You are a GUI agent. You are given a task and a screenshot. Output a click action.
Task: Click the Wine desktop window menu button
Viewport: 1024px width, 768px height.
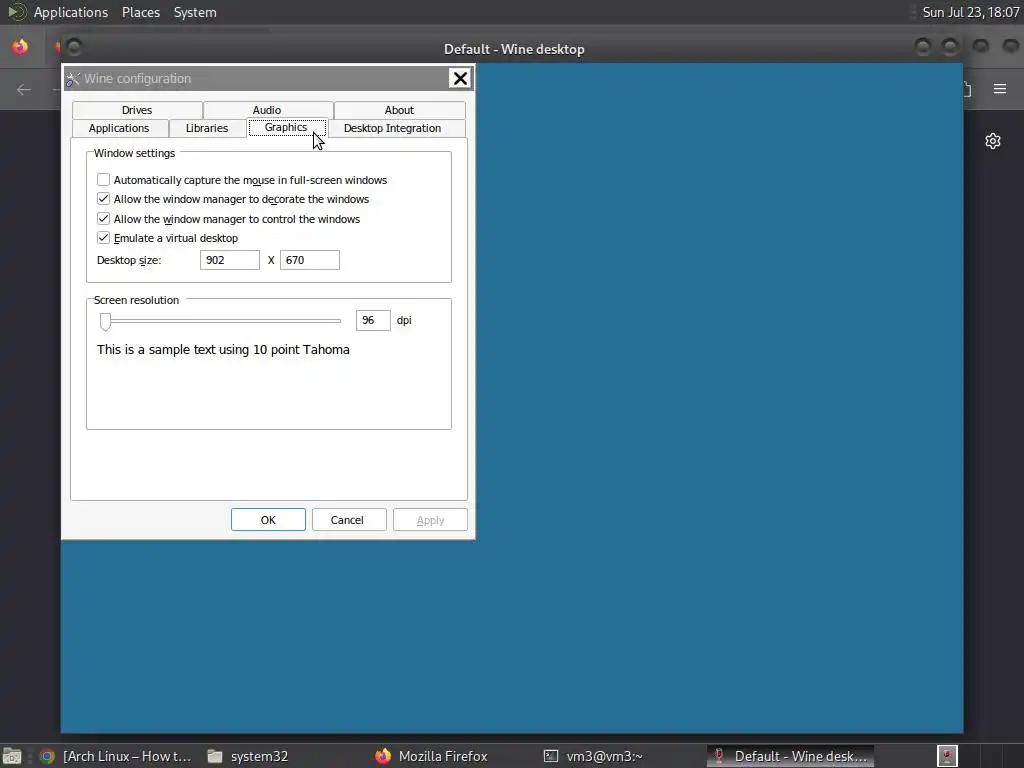tap(74, 48)
